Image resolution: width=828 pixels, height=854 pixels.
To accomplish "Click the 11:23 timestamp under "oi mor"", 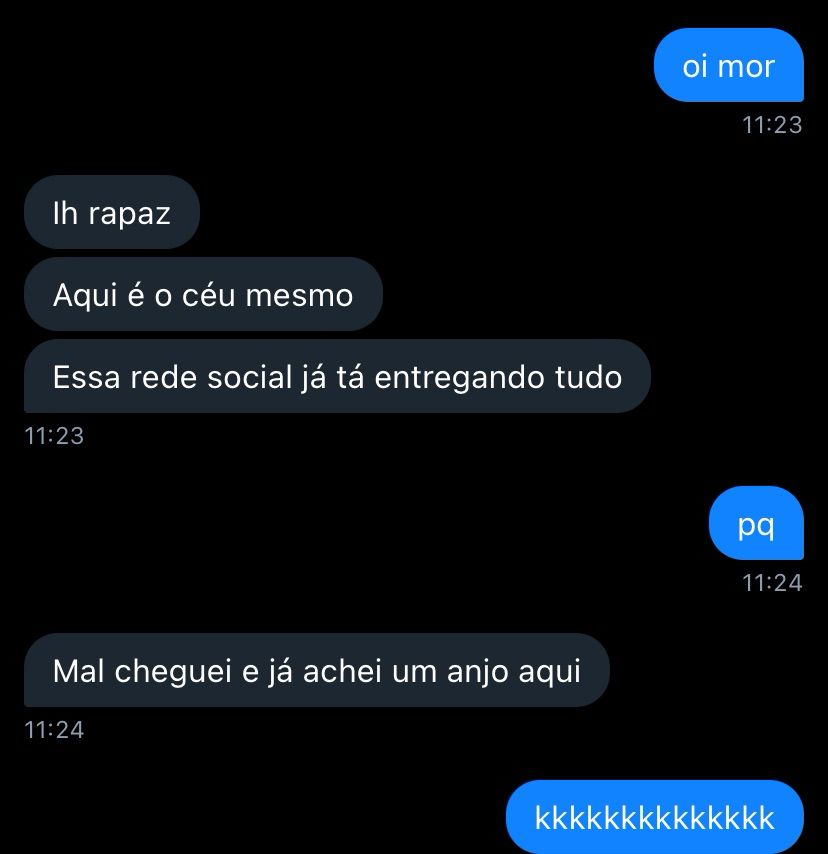I will (x=772, y=125).
